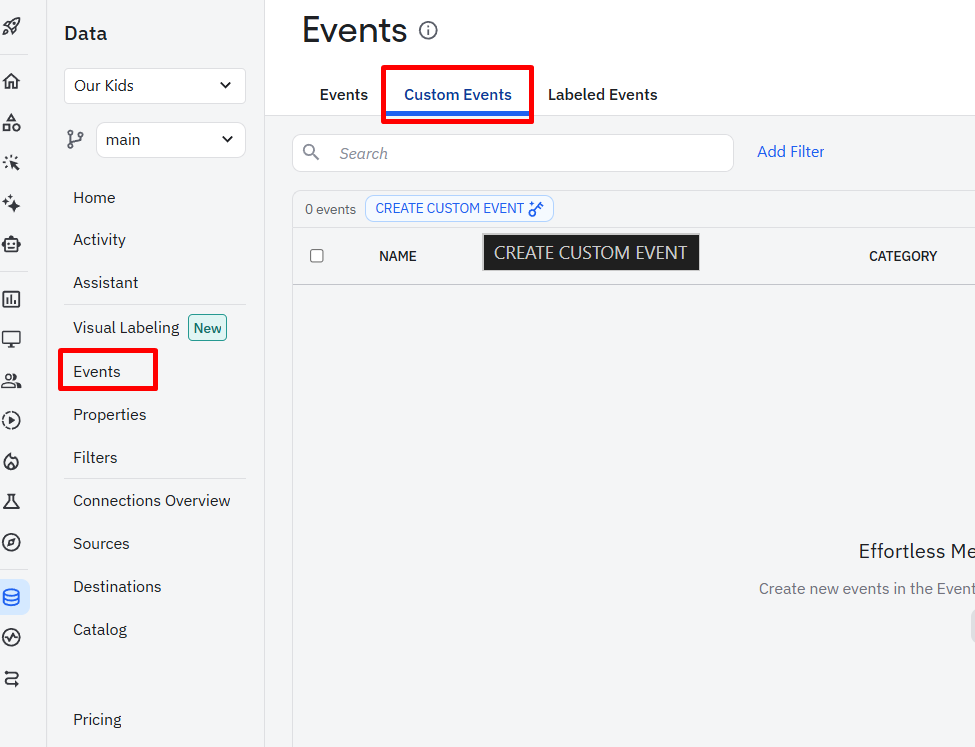Tick the select-all checkbox near NAME

click(317, 256)
